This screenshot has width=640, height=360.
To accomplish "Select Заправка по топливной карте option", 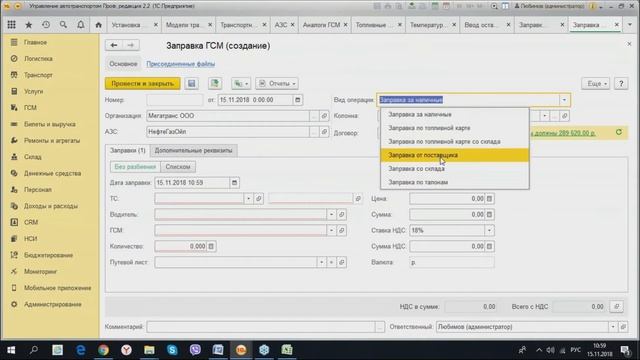I will 455,128.
